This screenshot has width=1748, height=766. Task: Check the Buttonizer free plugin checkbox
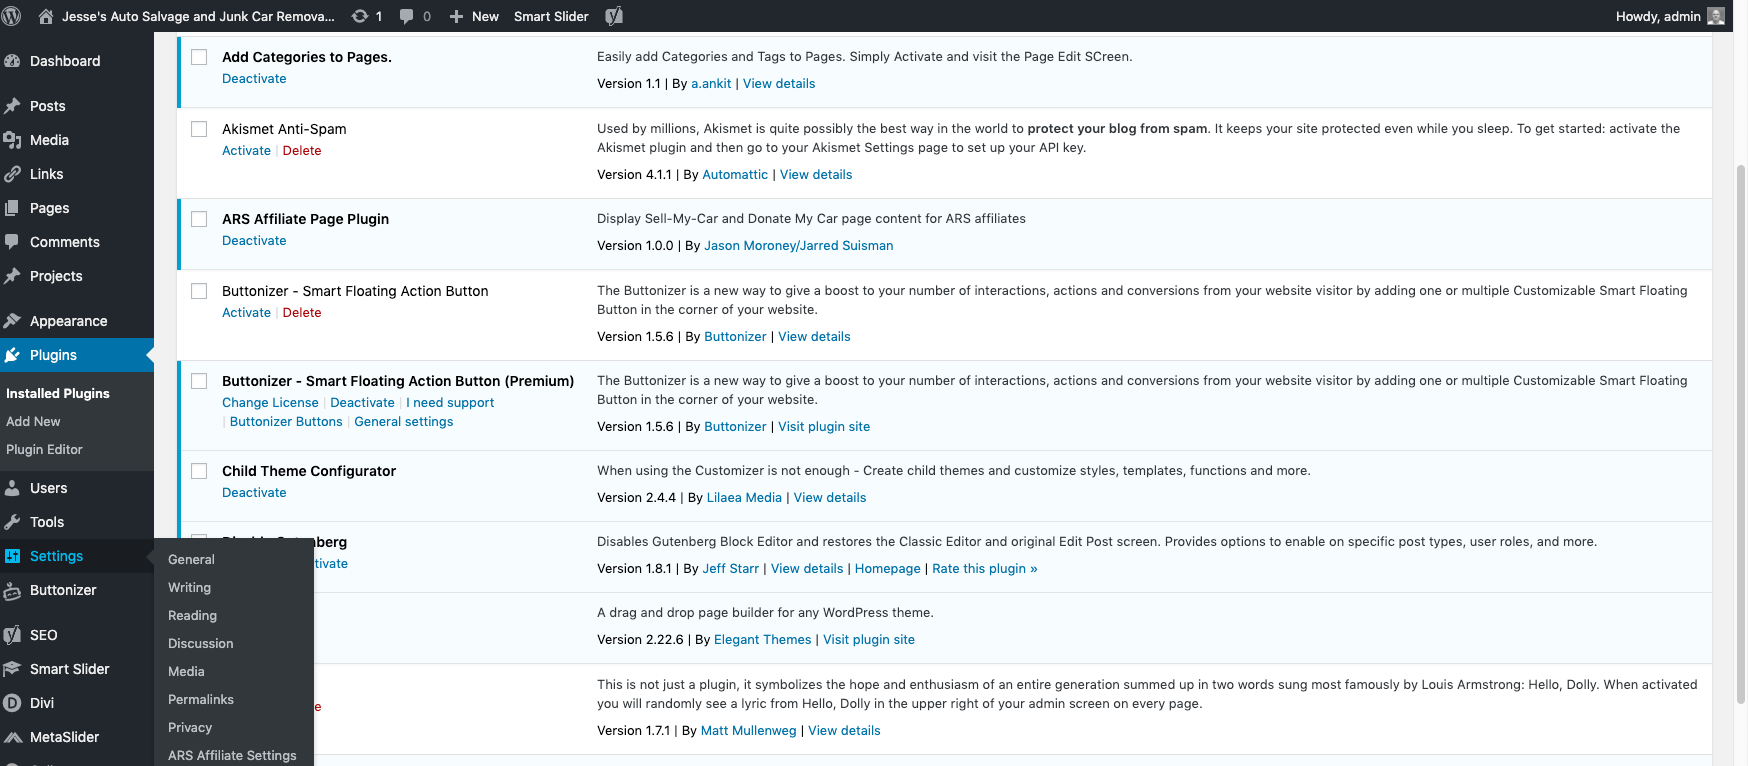coord(199,291)
